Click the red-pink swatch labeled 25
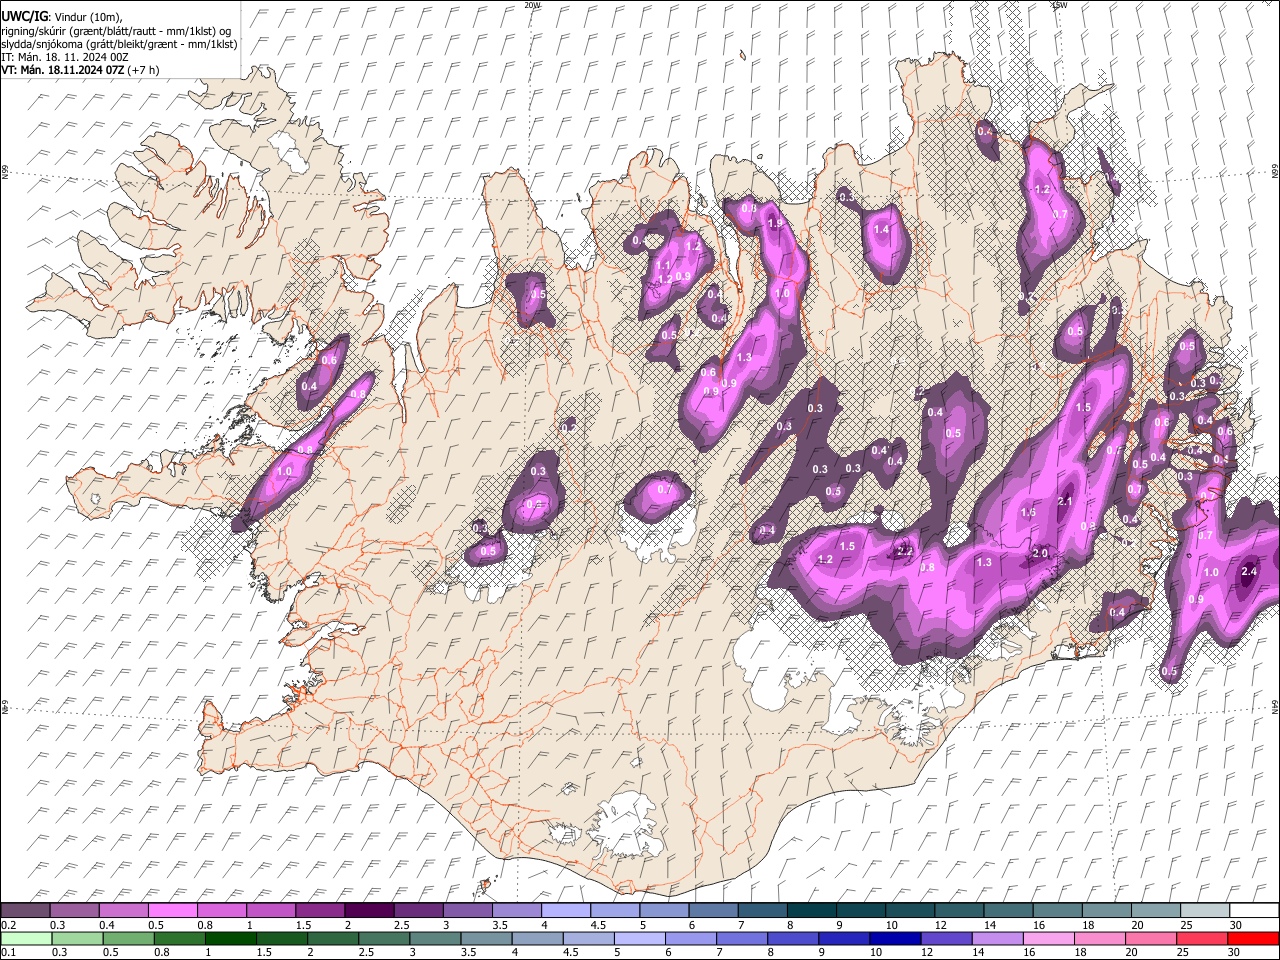 coord(1201,938)
